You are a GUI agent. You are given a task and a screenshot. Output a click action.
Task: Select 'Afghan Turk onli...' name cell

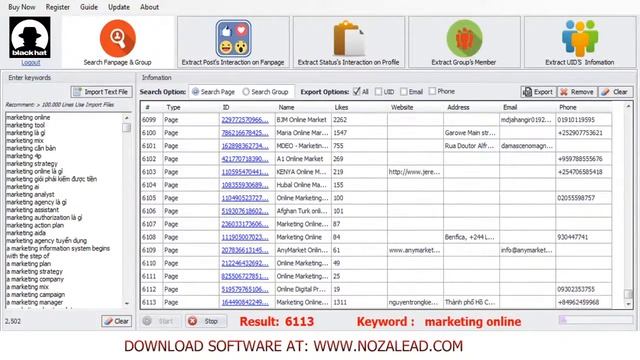point(303,211)
